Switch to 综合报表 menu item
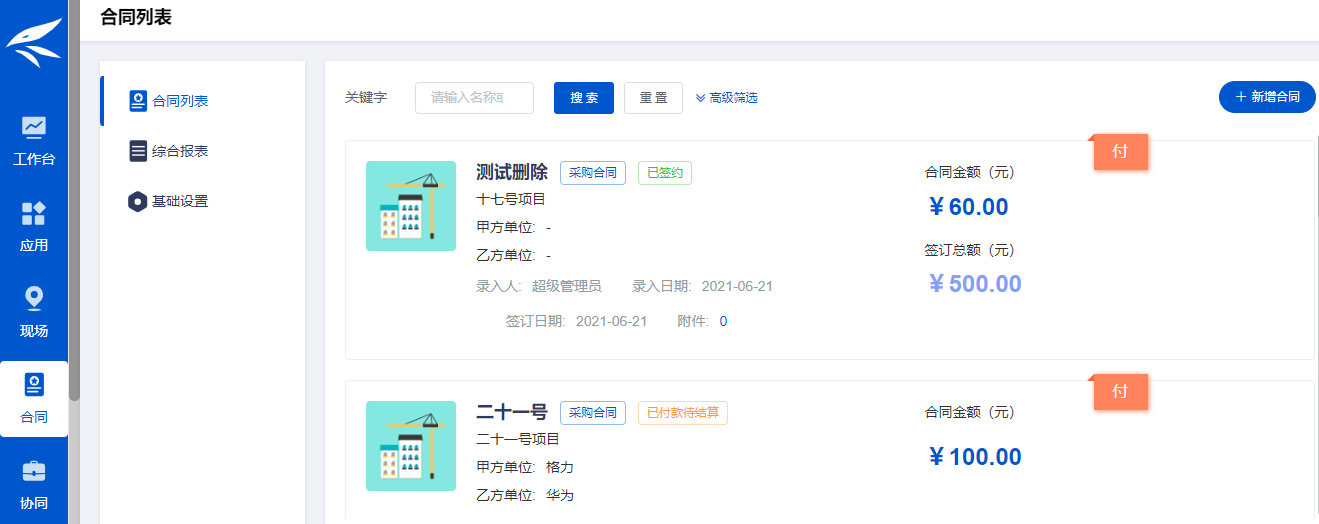Image resolution: width=1319 pixels, height=524 pixels. 180,151
